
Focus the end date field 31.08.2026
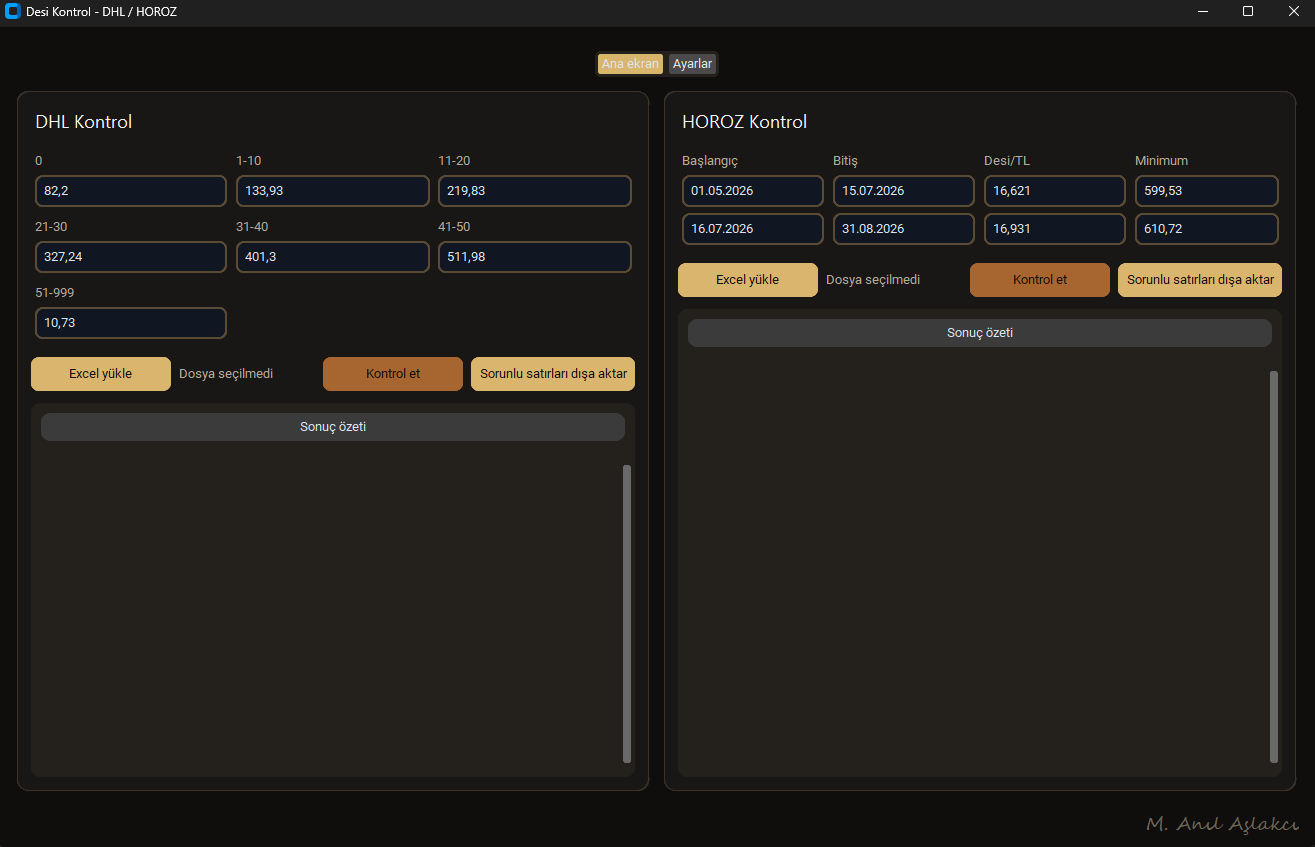[x=904, y=229]
